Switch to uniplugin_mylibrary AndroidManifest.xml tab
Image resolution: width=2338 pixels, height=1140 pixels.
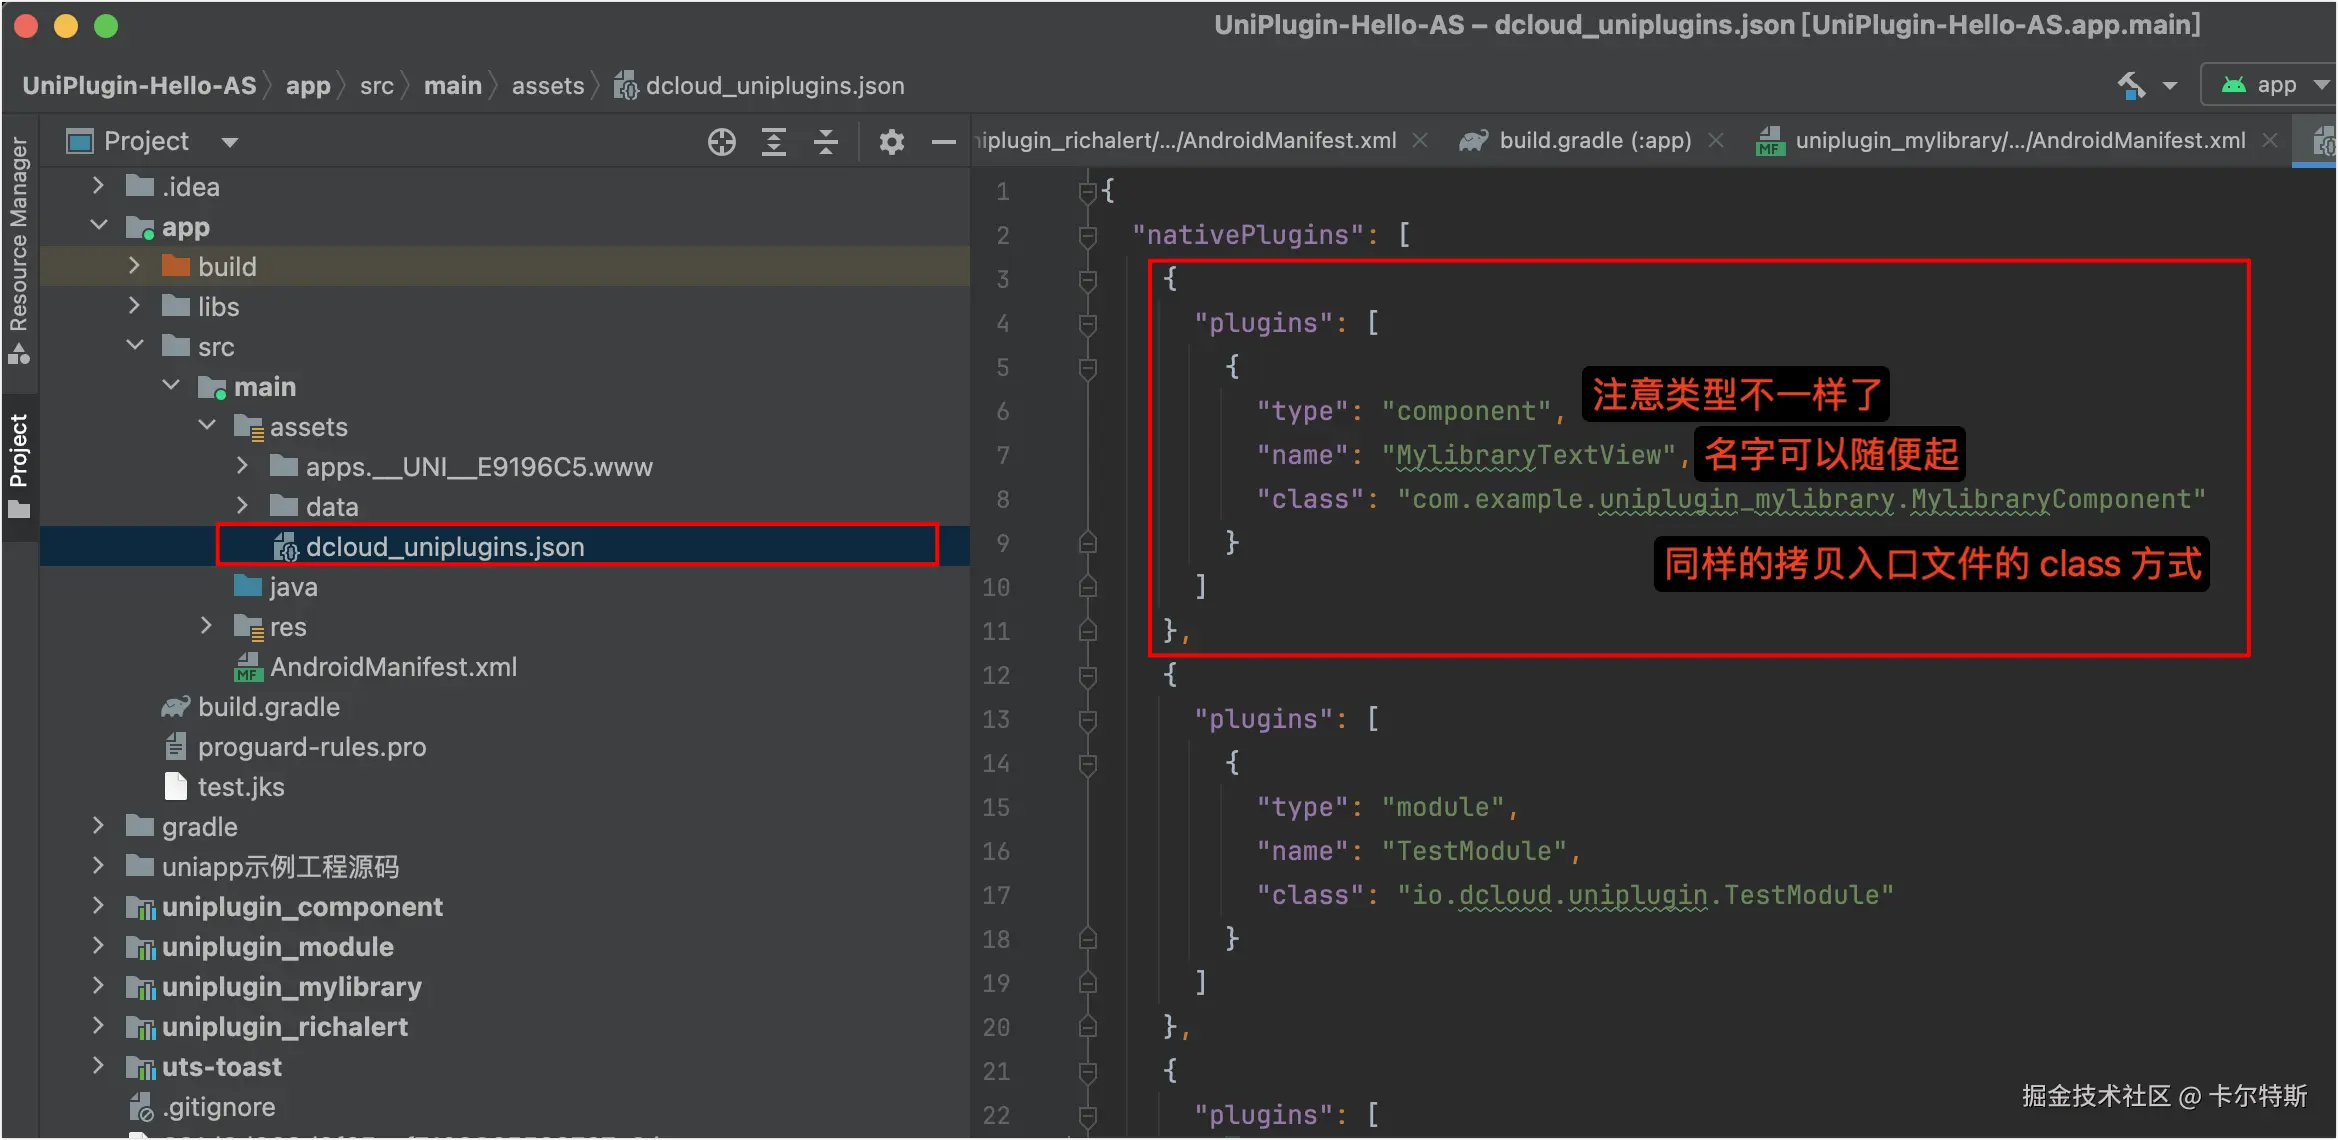pyautogui.click(x=2018, y=141)
